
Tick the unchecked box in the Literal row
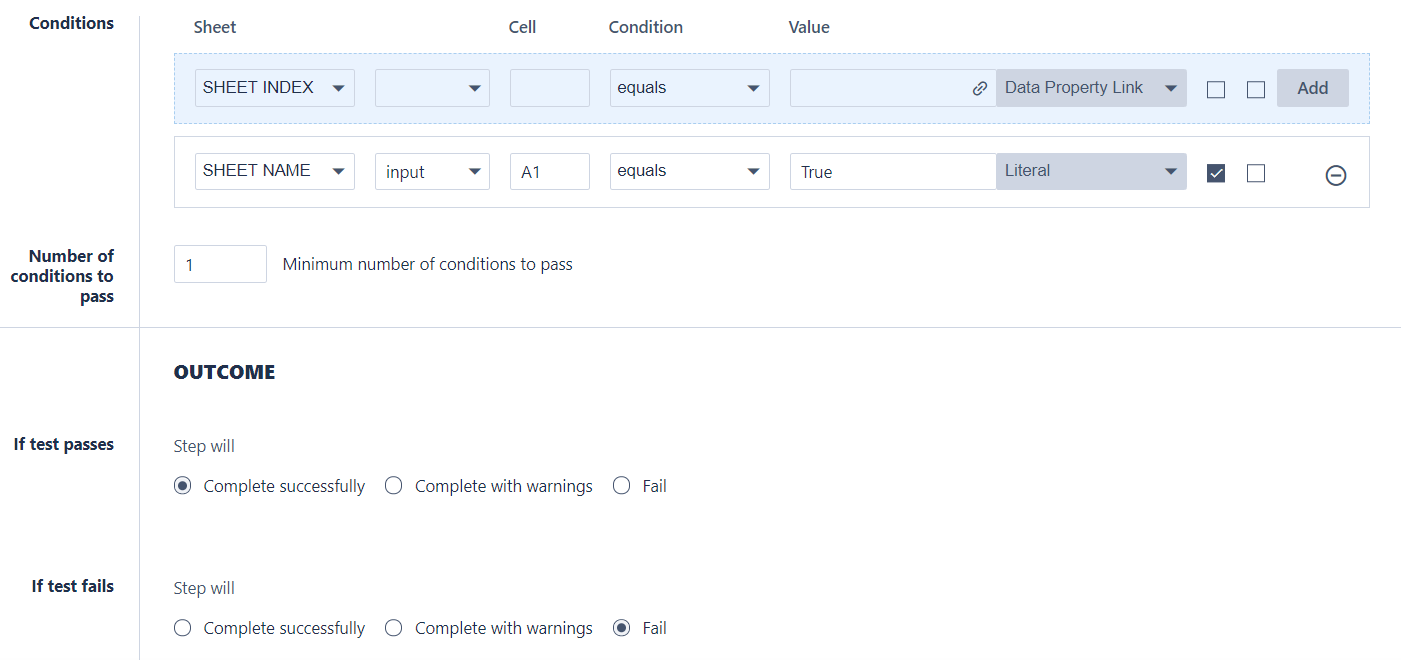coord(1256,173)
